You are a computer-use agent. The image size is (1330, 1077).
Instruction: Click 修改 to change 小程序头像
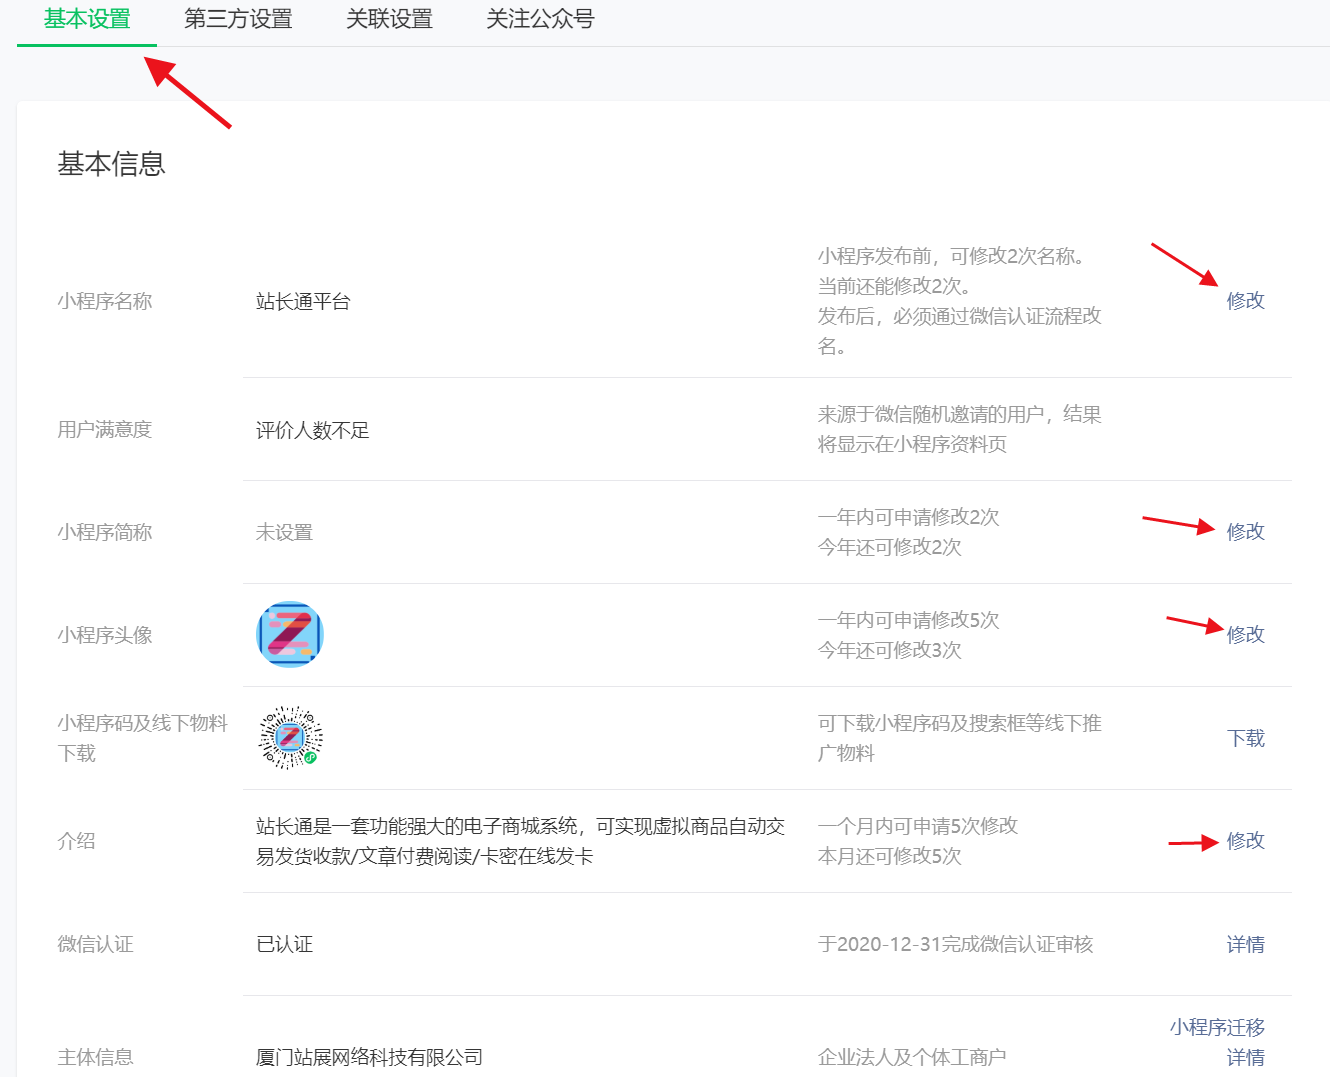coord(1245,635)
